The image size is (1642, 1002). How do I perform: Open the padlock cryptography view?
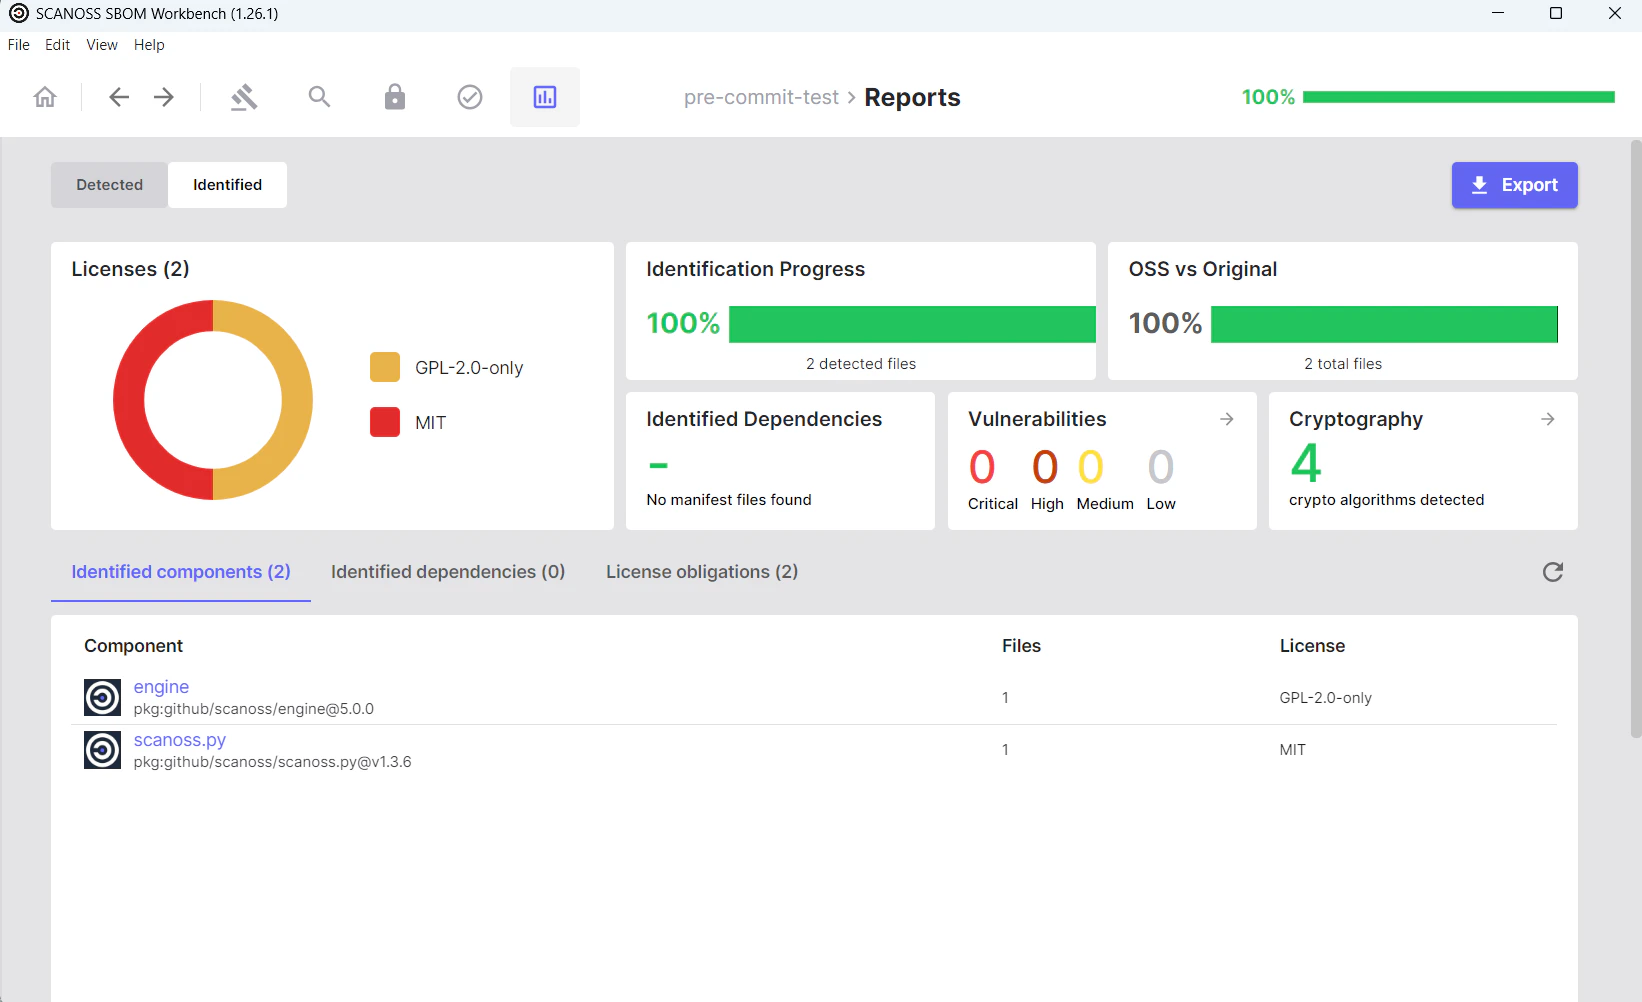coord(395,97)
